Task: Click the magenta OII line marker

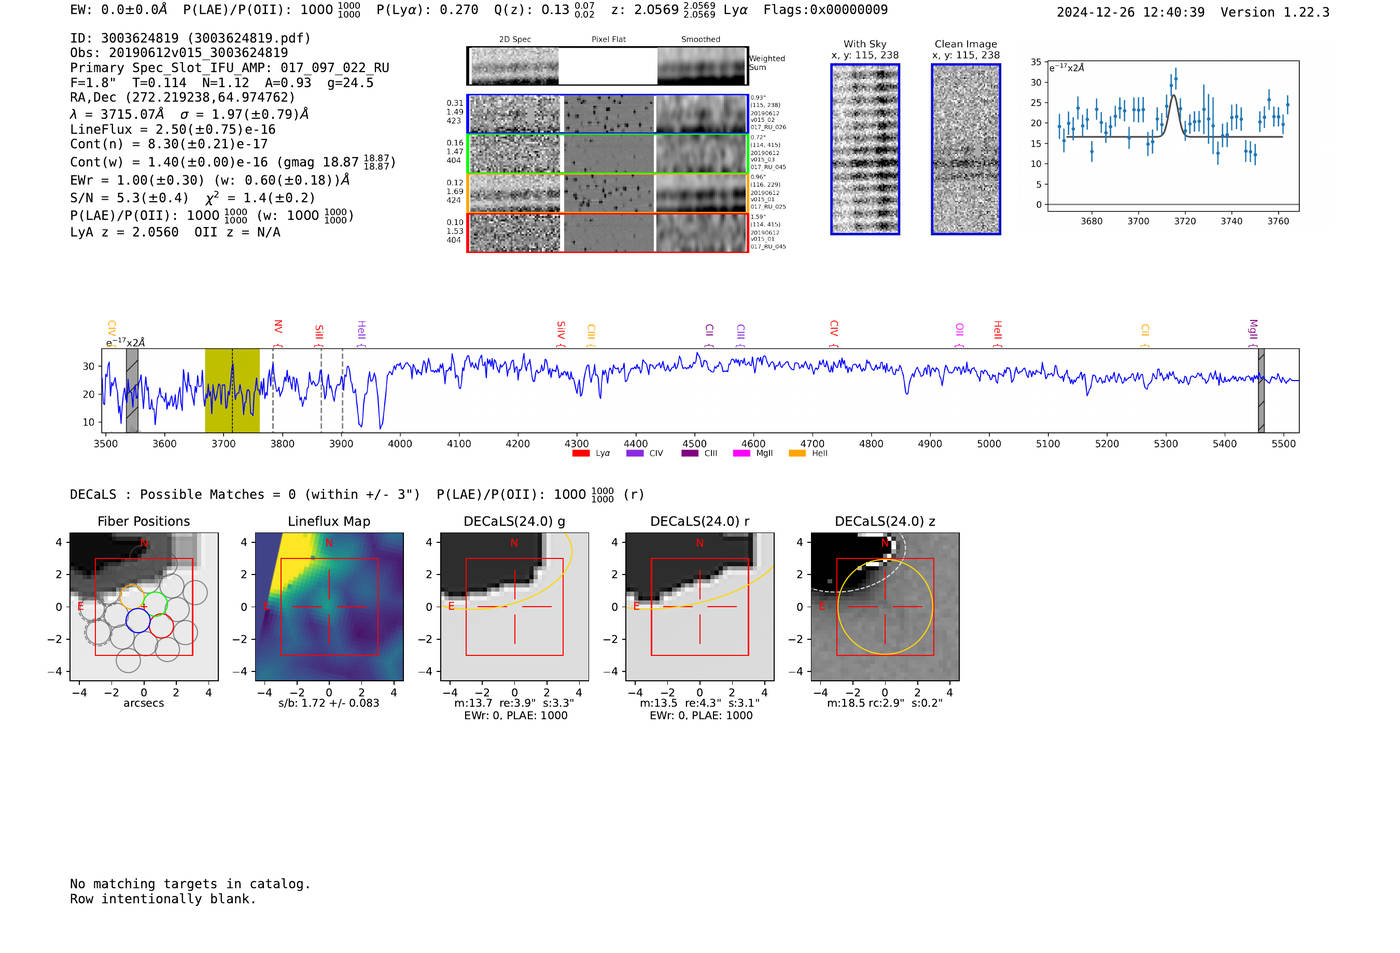Action: pos(959,334)
